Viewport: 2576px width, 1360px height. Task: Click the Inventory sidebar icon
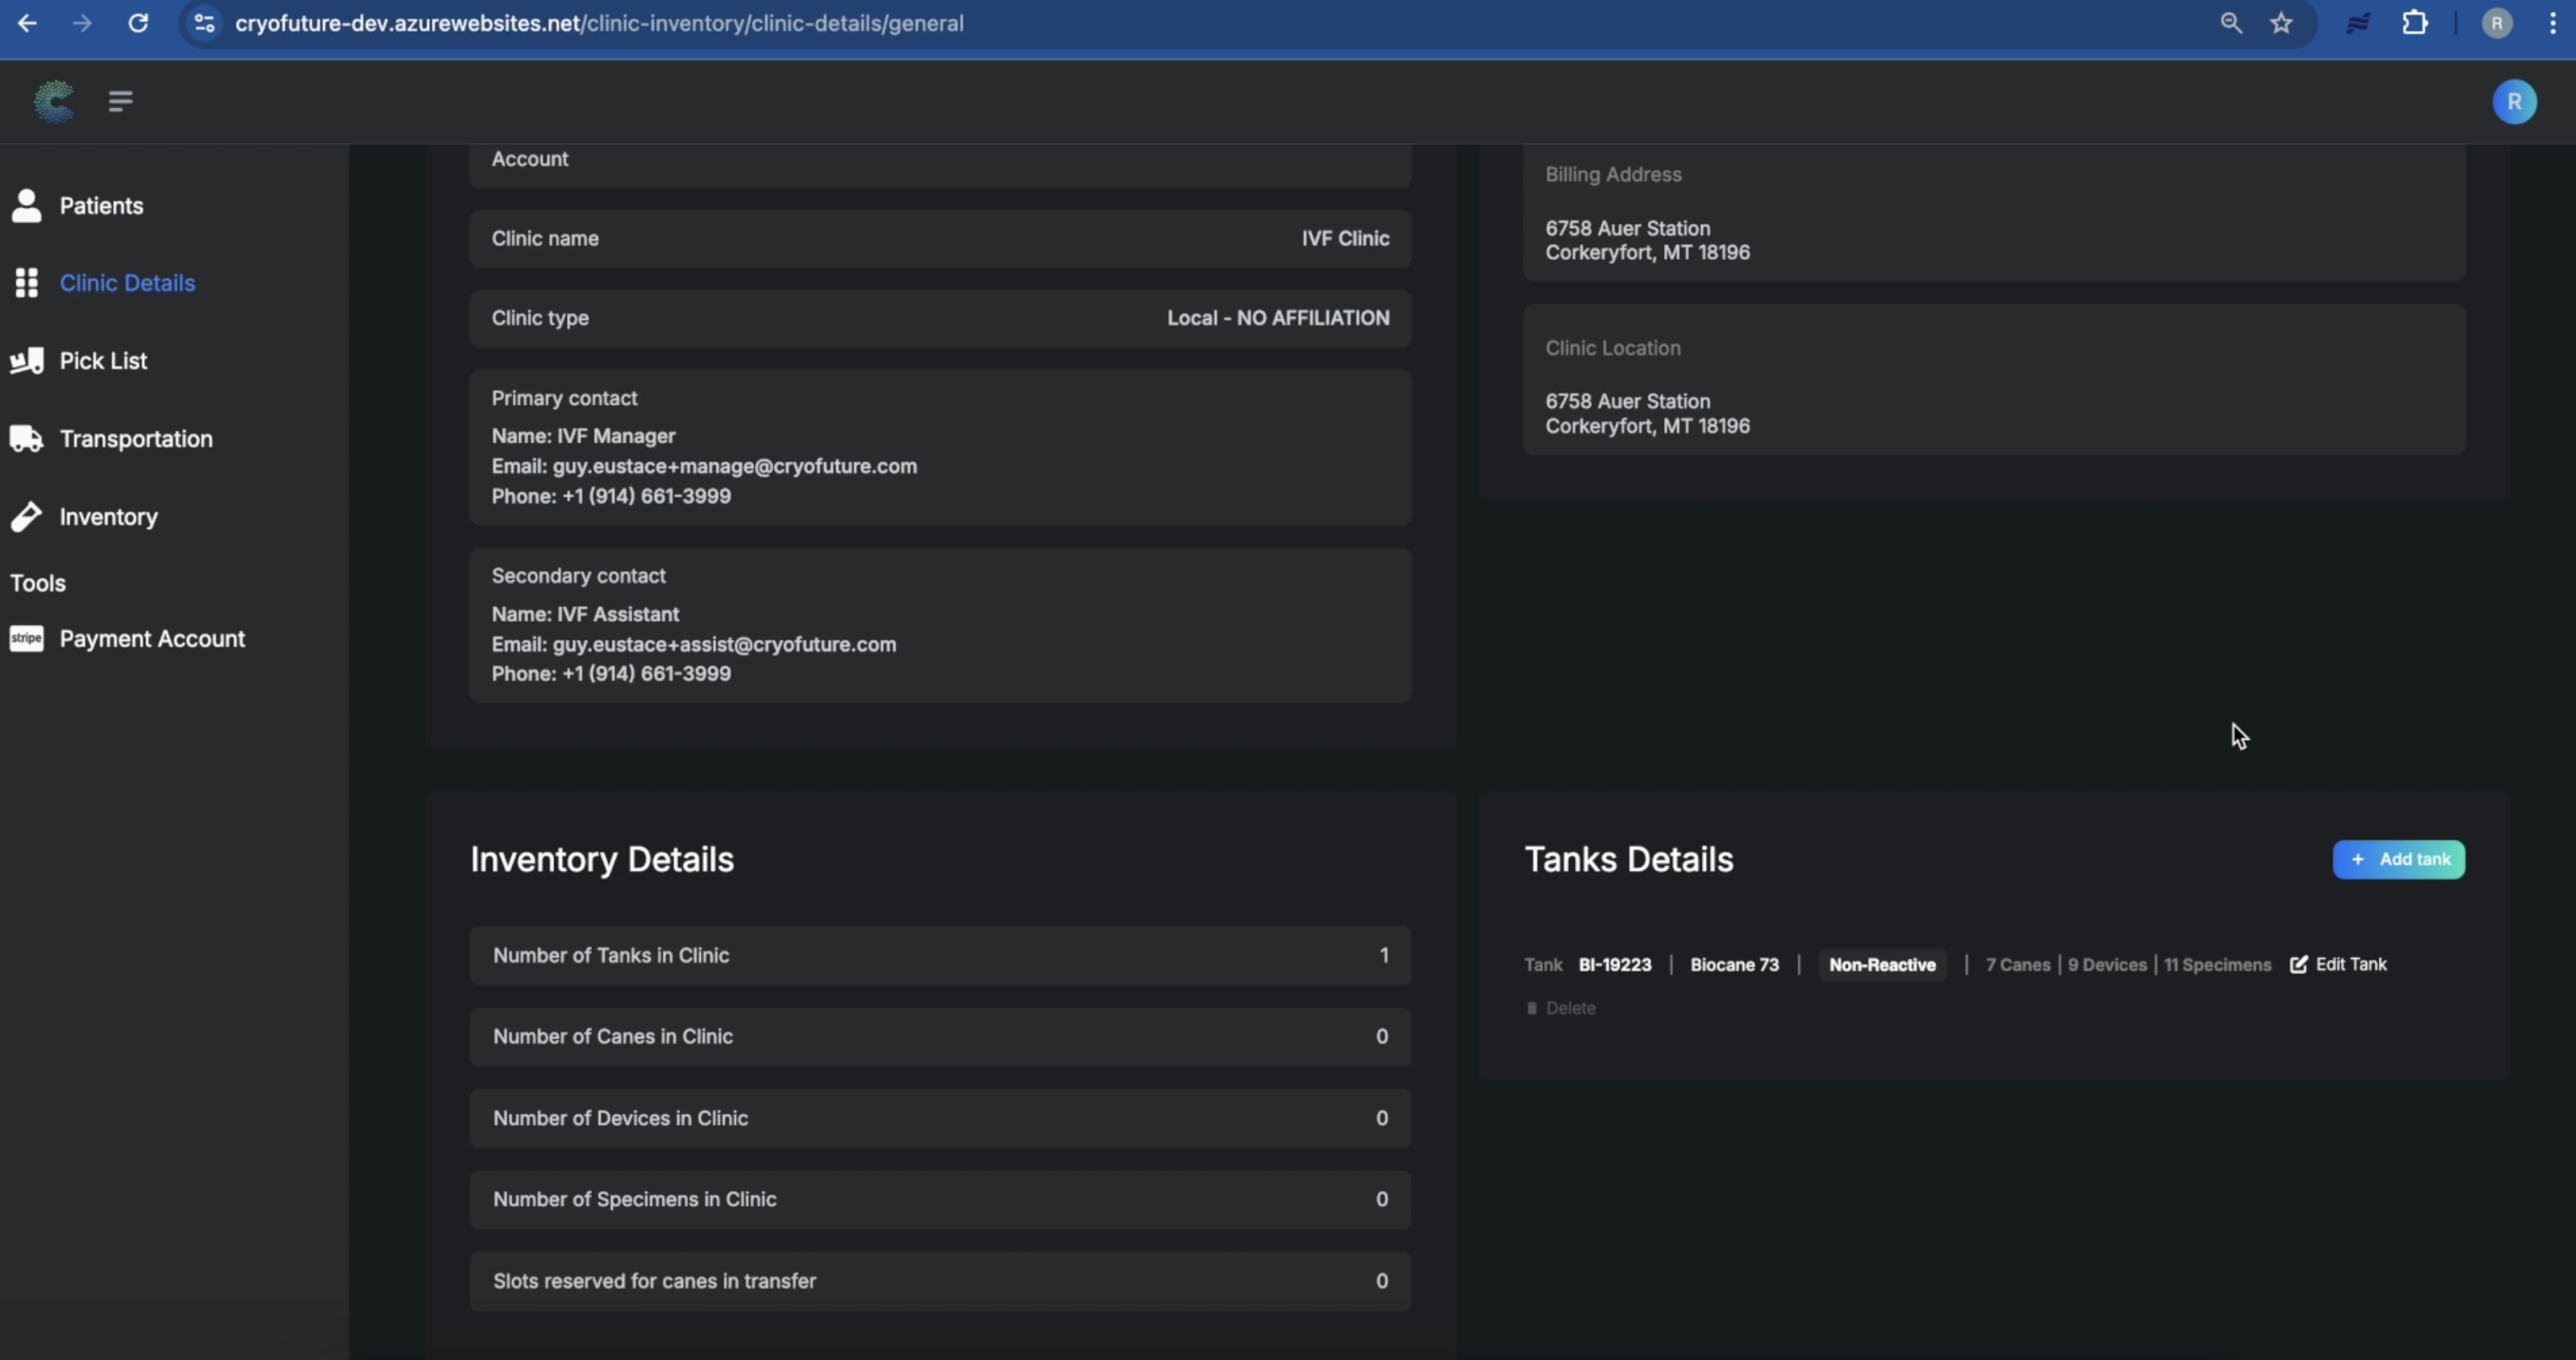(x=27, y=517)
